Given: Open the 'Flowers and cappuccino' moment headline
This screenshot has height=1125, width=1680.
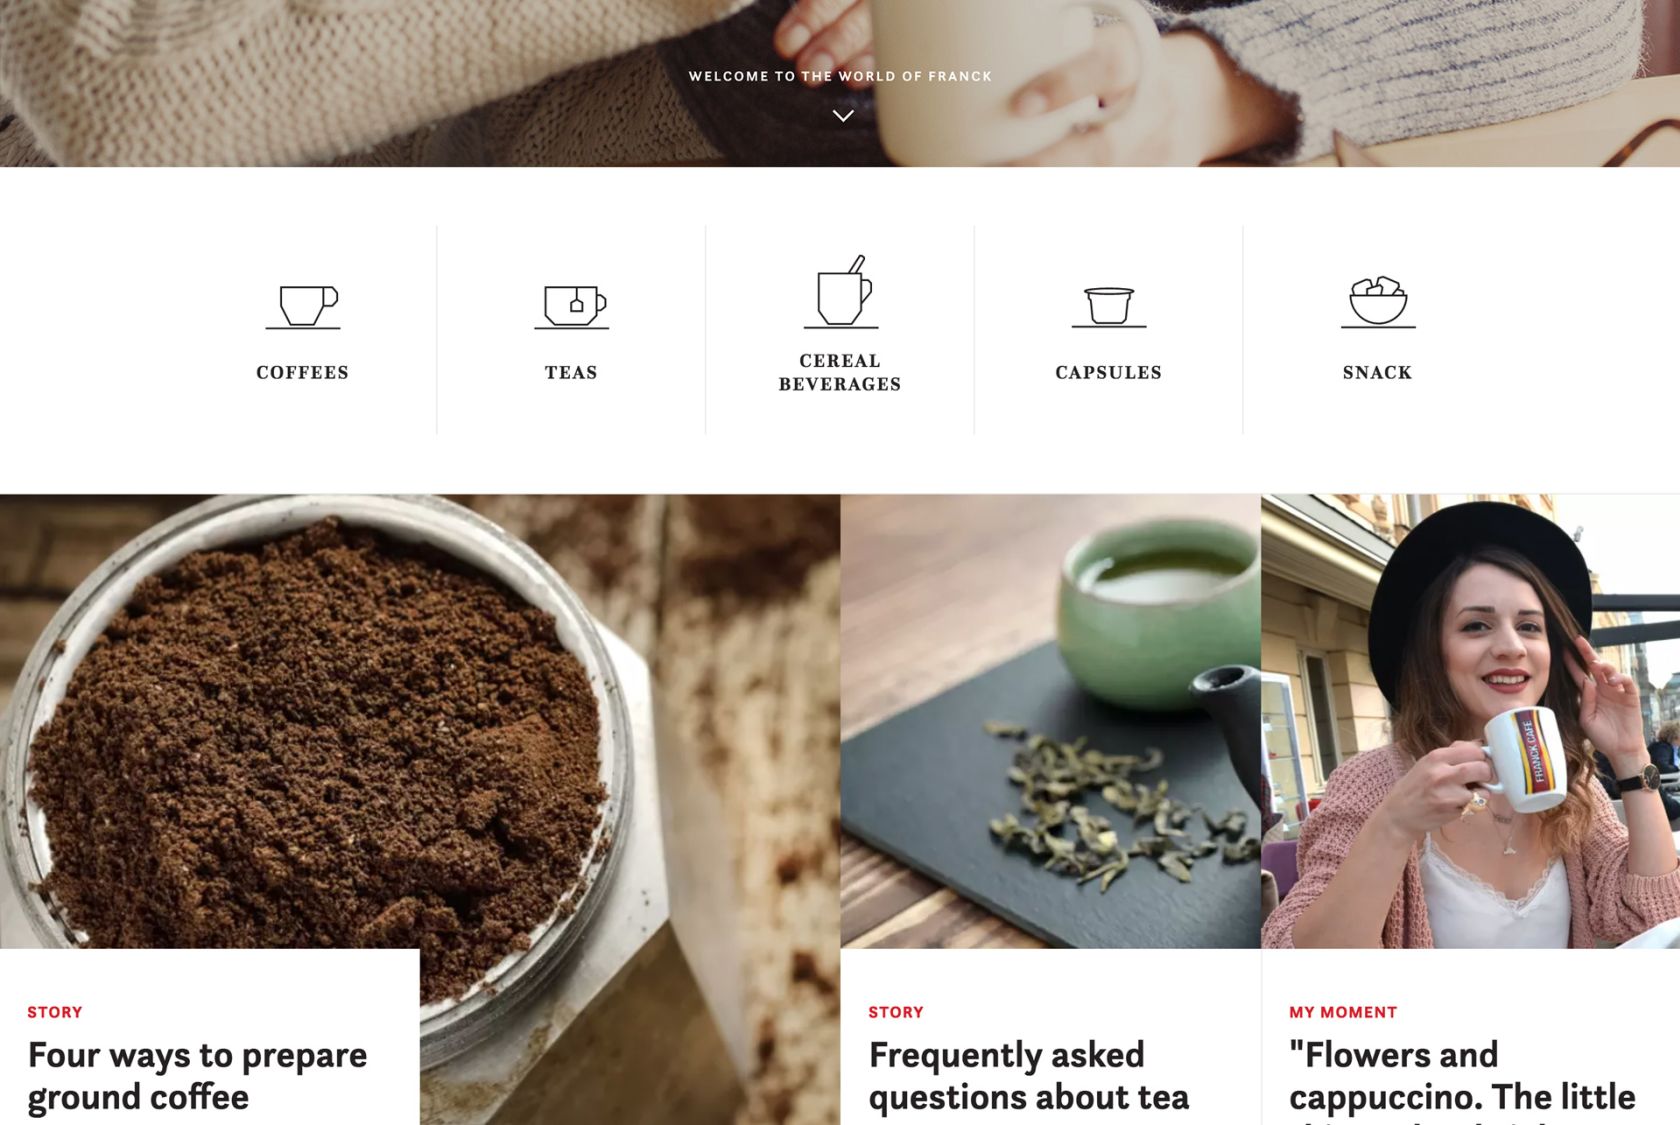Looking at the screenshot, I should (1462, 1080).
